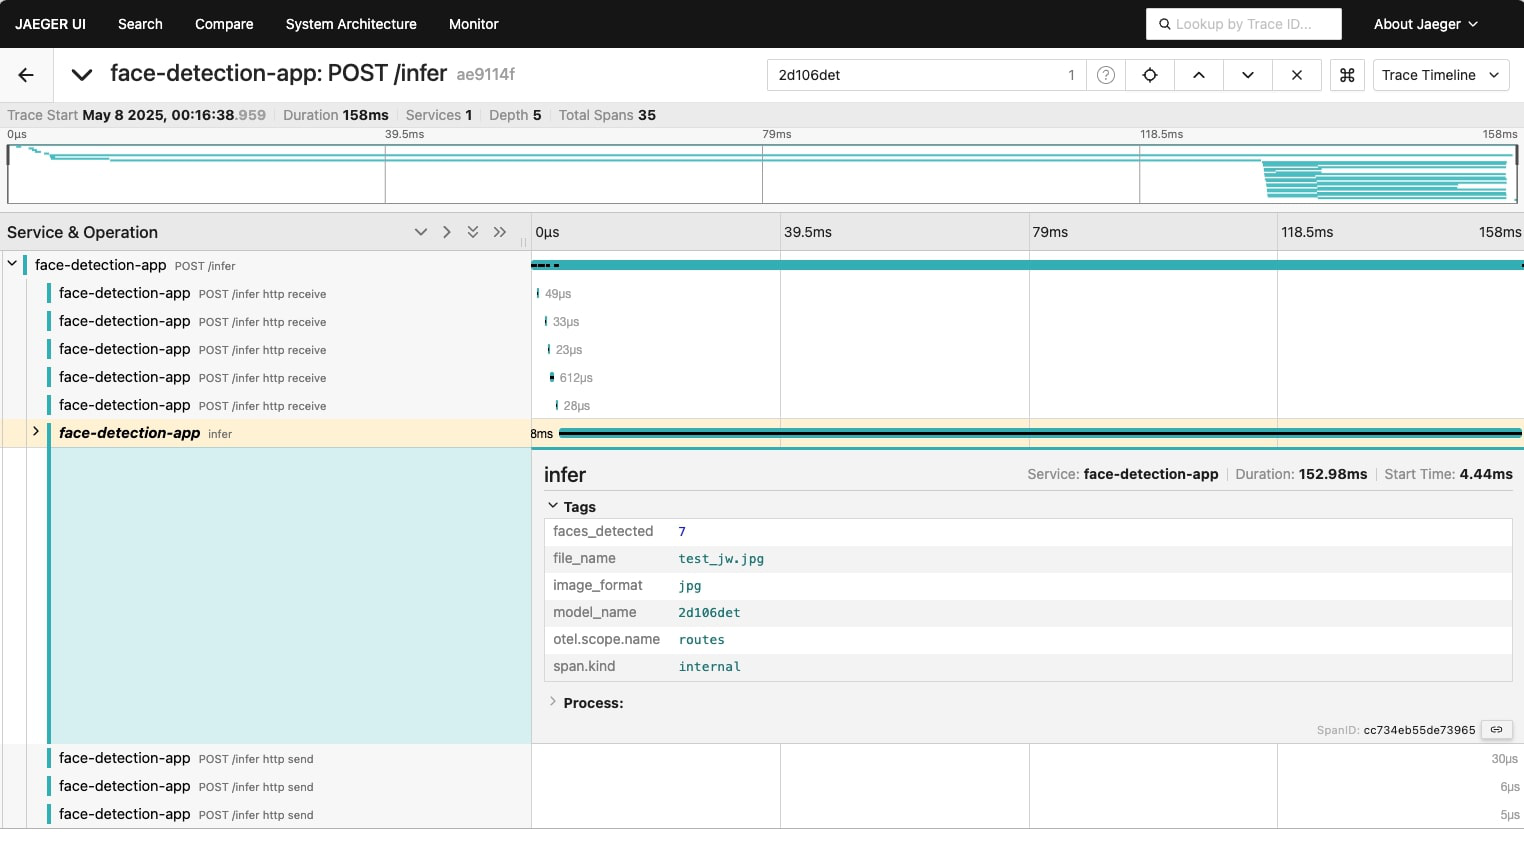Open the About Jaeger menu
This screenshot has width=1524, height=855.
tap(1426, 24)
